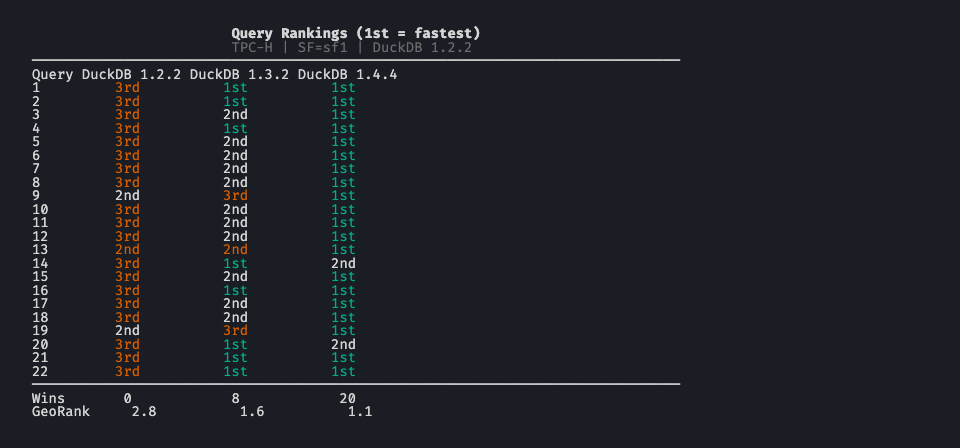This screenshot has height=448, width=960.
Task: Click query 10's '3rd' under DuckDB 1.2.2
Action: 127,209
